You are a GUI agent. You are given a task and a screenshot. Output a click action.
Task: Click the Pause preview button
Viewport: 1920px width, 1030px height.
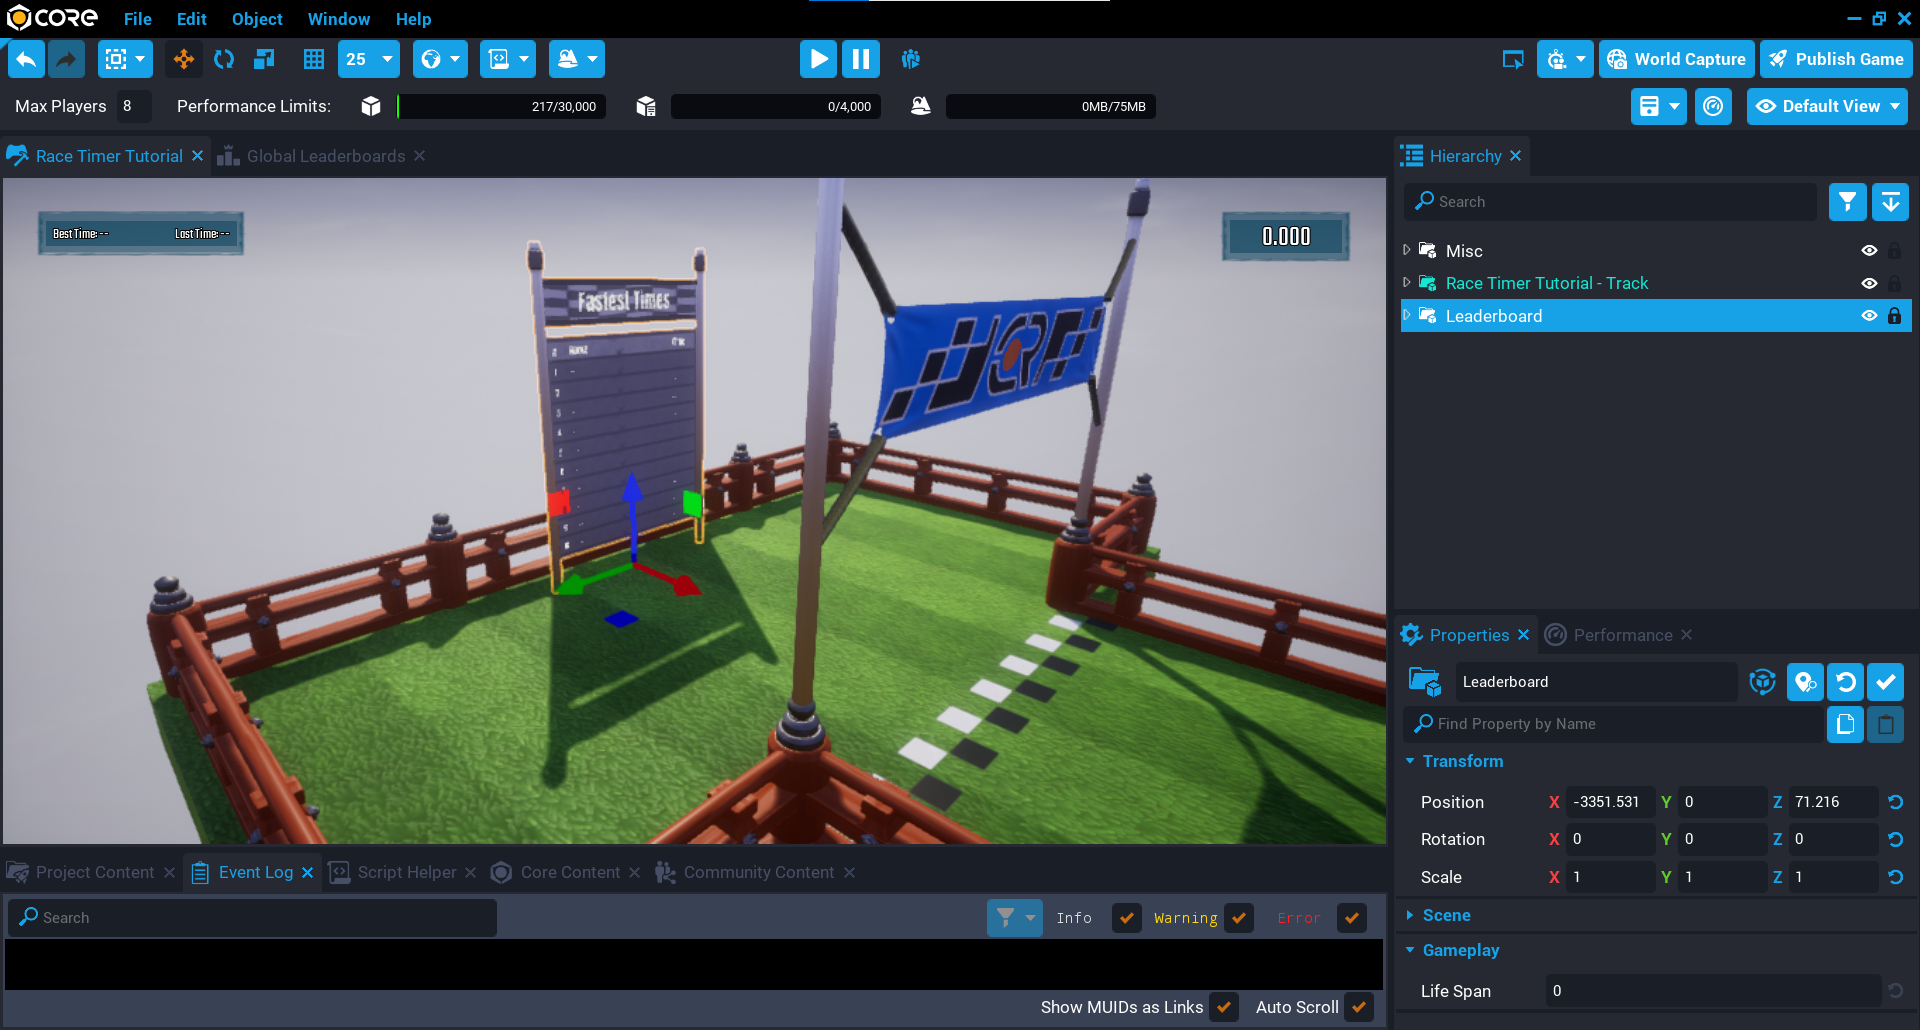point(860,60)
